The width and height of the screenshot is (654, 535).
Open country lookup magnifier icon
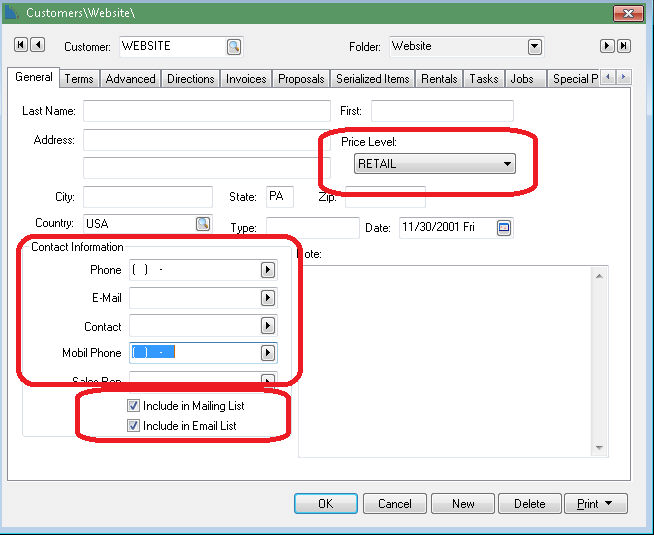tap(202, 224)
